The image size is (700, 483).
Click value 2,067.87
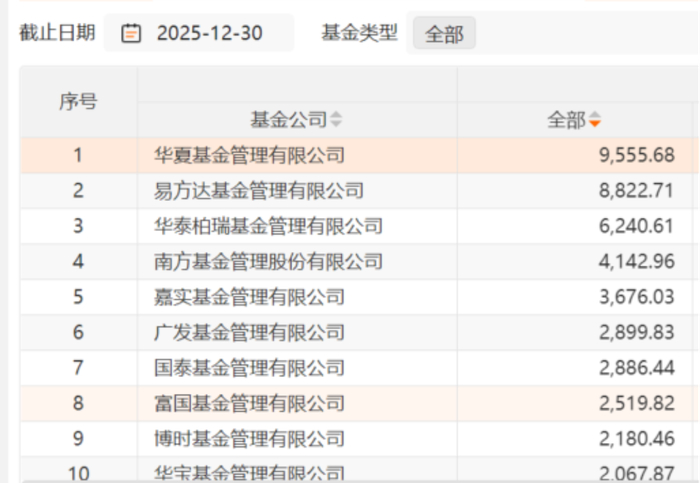tap(637, 473)
